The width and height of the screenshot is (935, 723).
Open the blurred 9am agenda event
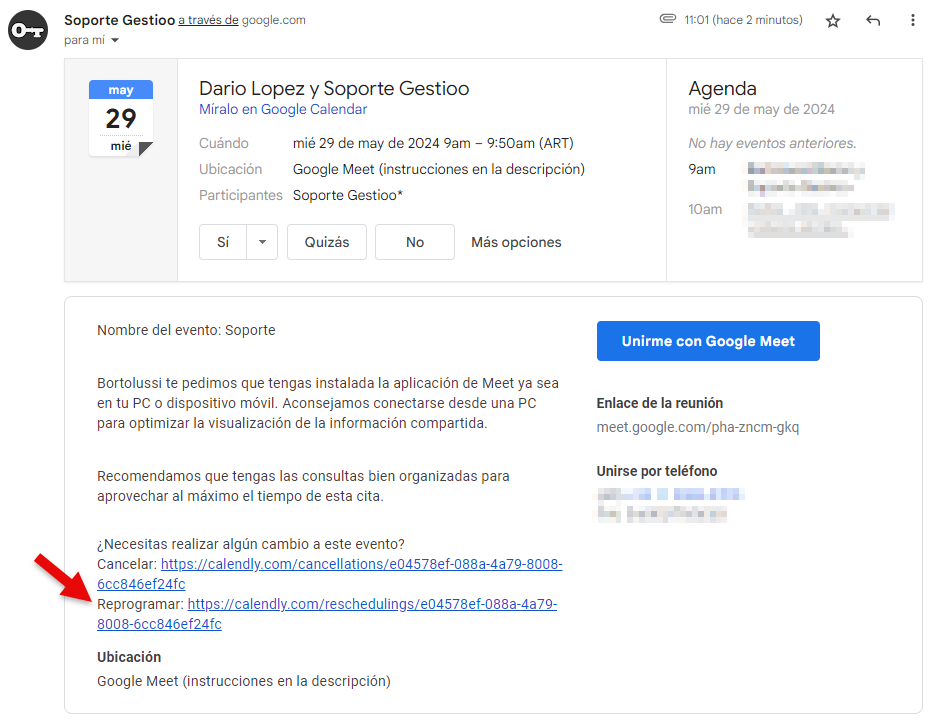[806, 178]
